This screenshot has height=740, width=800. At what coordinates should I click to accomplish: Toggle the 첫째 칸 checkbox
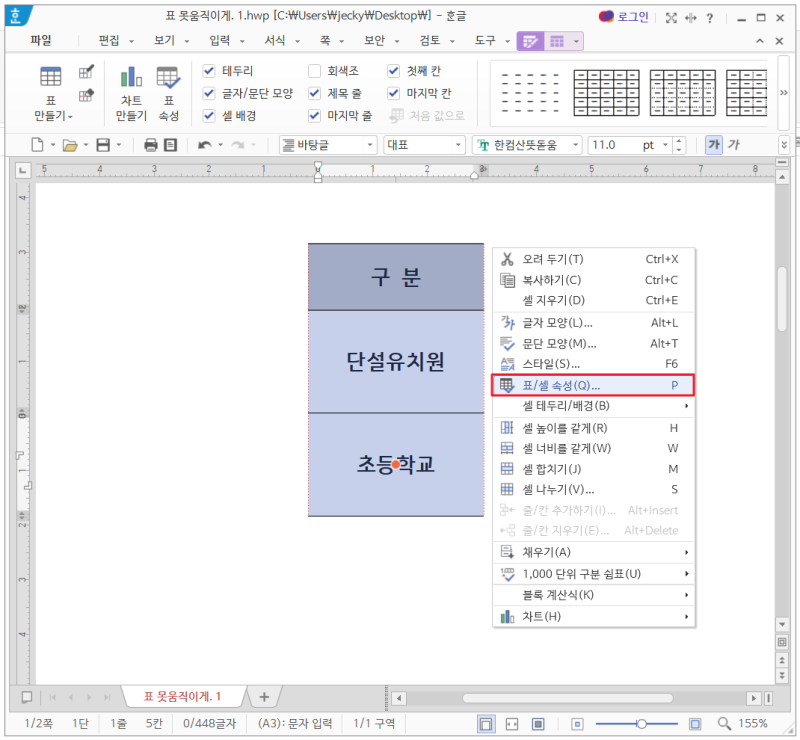tap(393, 70)
